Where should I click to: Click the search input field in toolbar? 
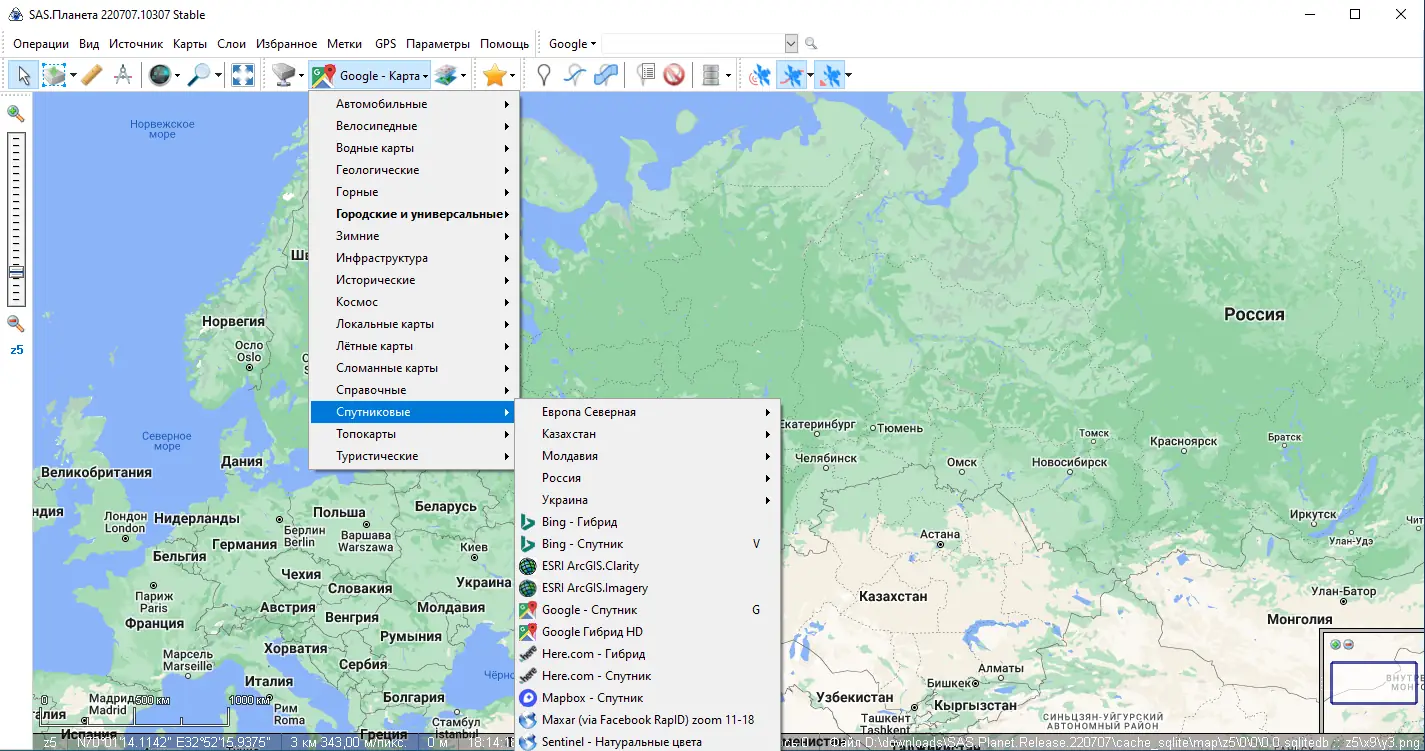[x=693, y=44]
